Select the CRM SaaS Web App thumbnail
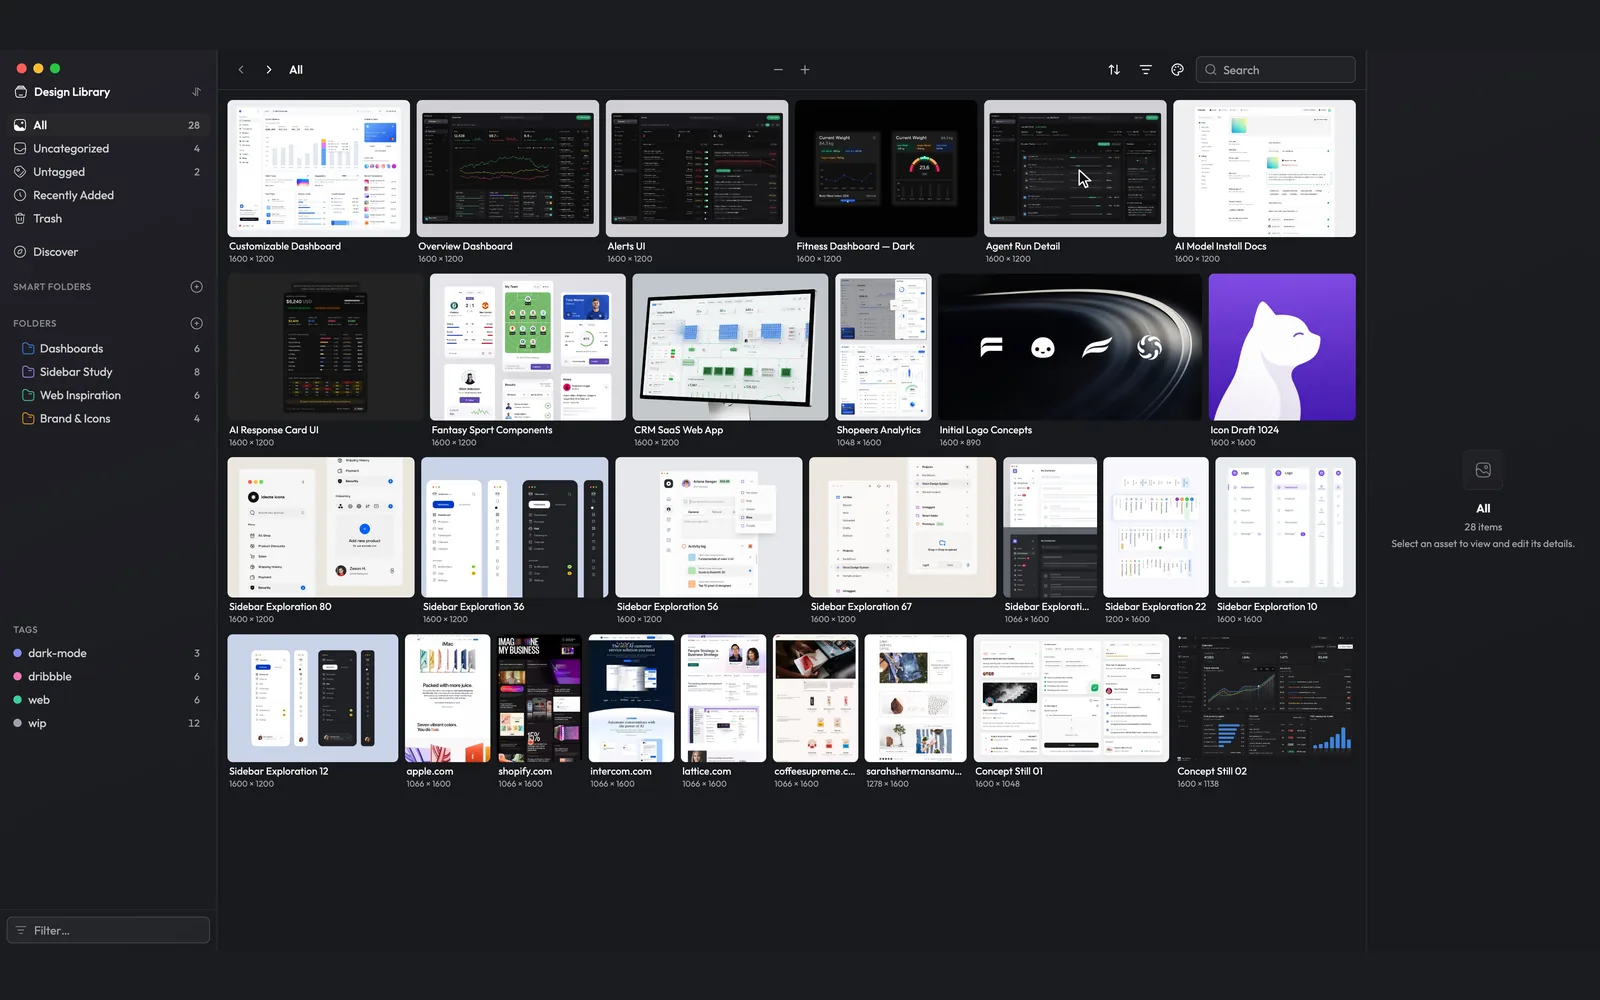 click(730, 347)
